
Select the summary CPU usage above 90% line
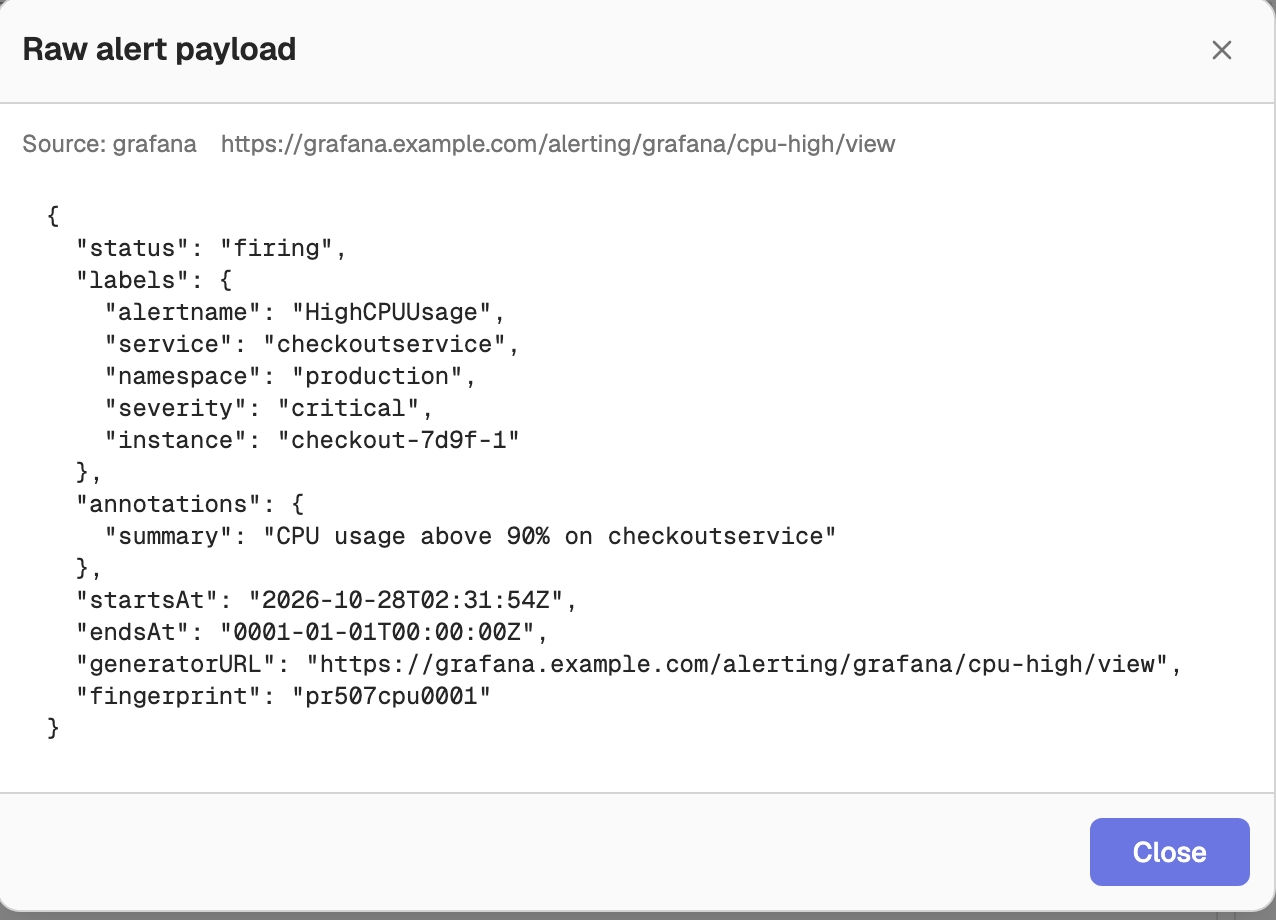[470, 536]
